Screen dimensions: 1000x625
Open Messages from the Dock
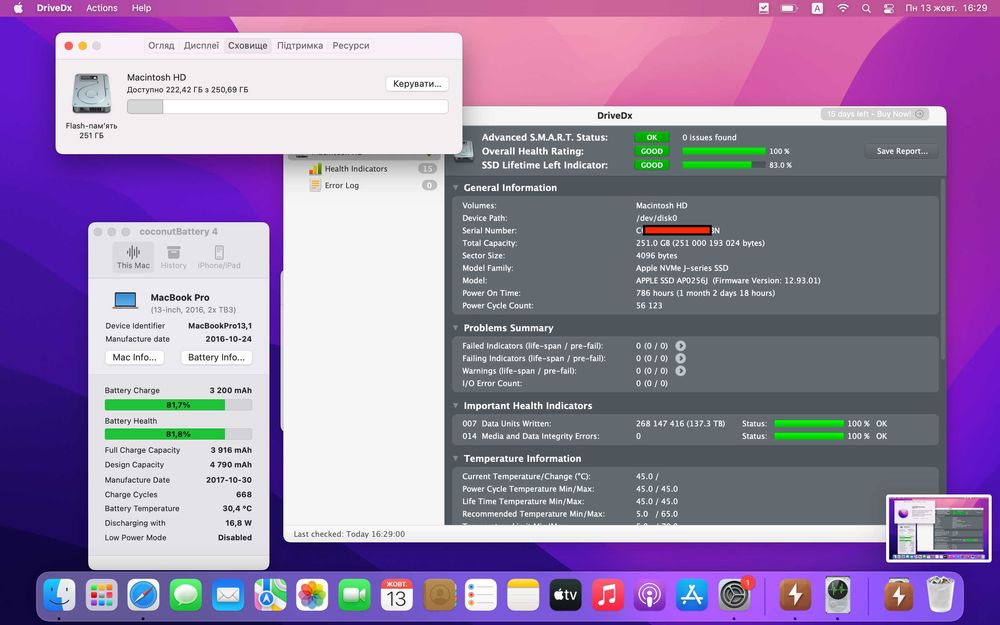(186, 596)
